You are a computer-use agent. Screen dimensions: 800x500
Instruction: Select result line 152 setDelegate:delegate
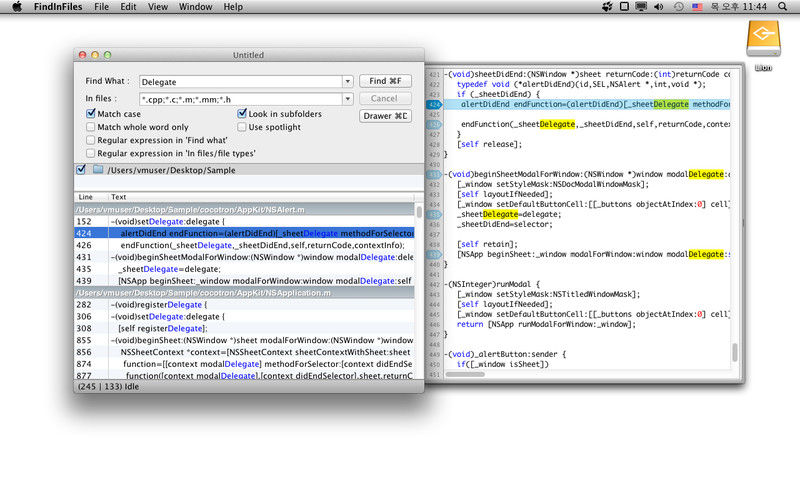click(244, 221)
